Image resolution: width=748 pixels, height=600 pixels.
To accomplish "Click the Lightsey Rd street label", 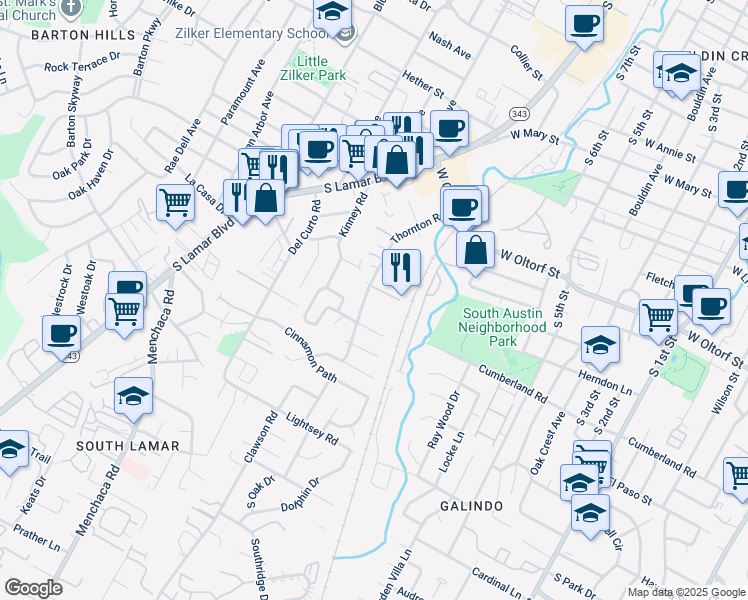I will tap(312, 429).
